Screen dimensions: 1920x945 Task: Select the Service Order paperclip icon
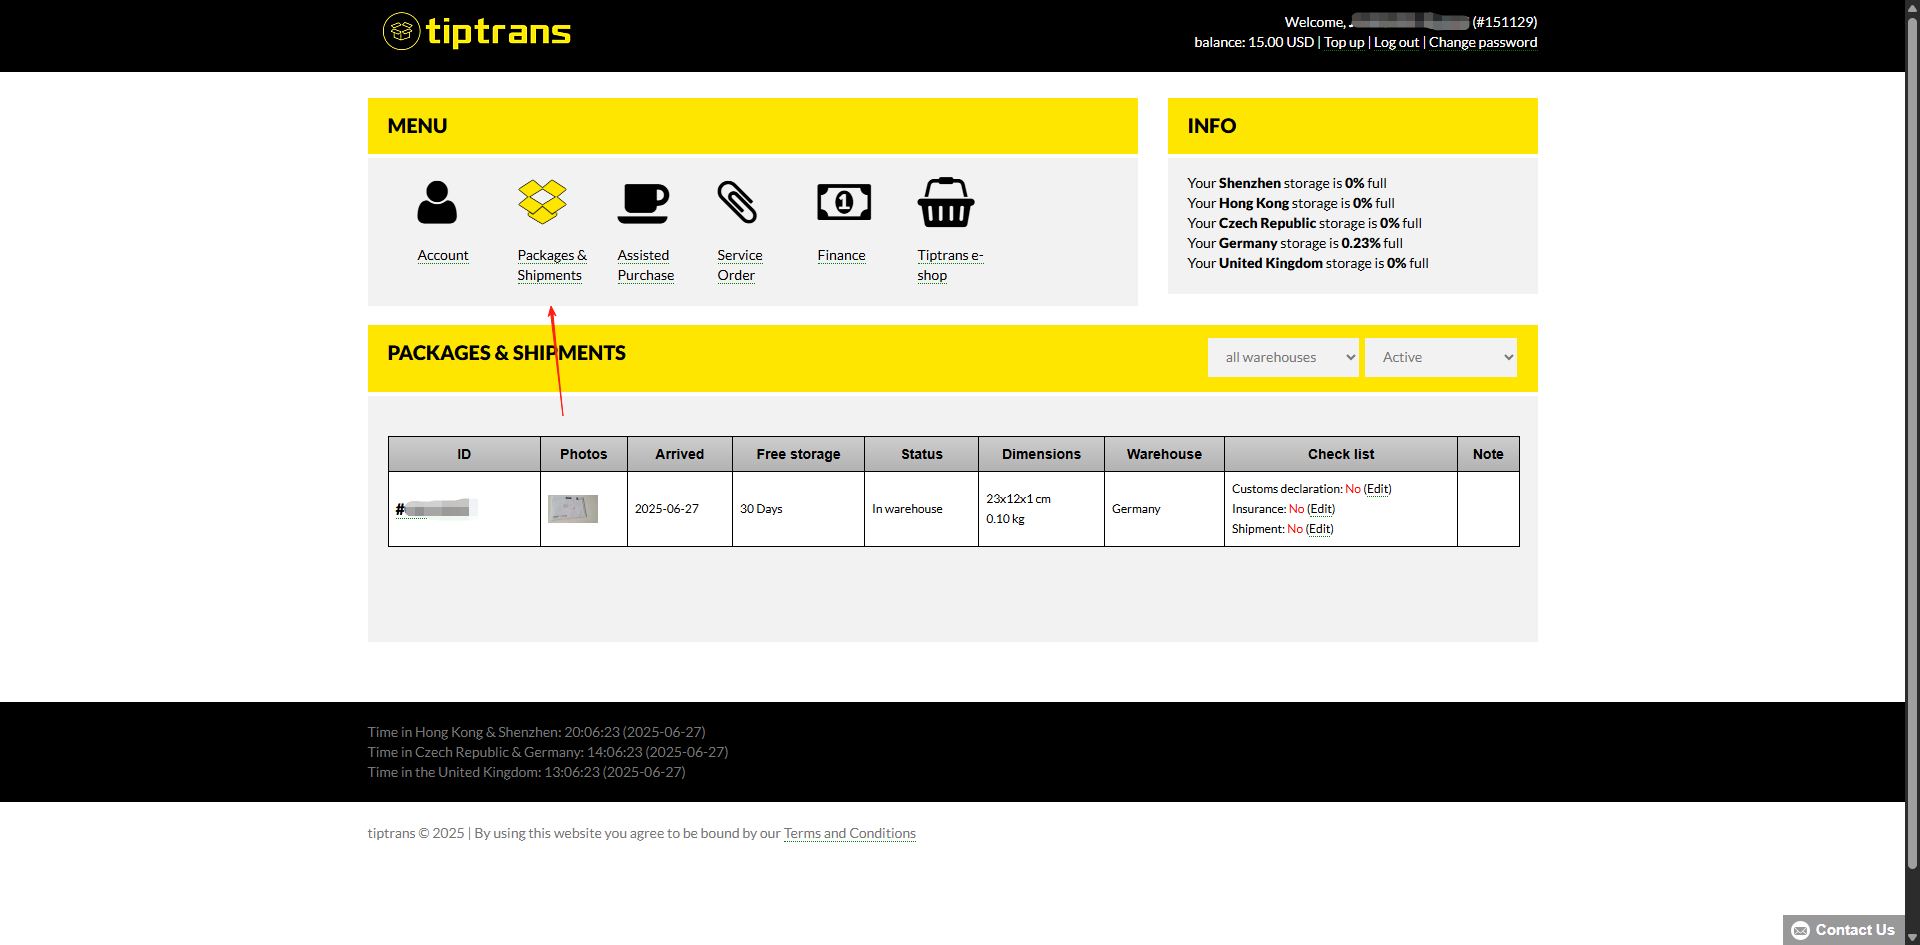click(x=737, y=202)
